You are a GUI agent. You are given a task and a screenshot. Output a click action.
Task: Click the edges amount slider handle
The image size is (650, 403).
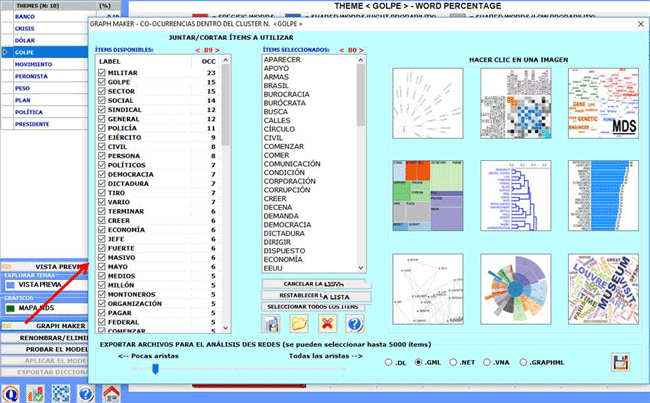155,369
